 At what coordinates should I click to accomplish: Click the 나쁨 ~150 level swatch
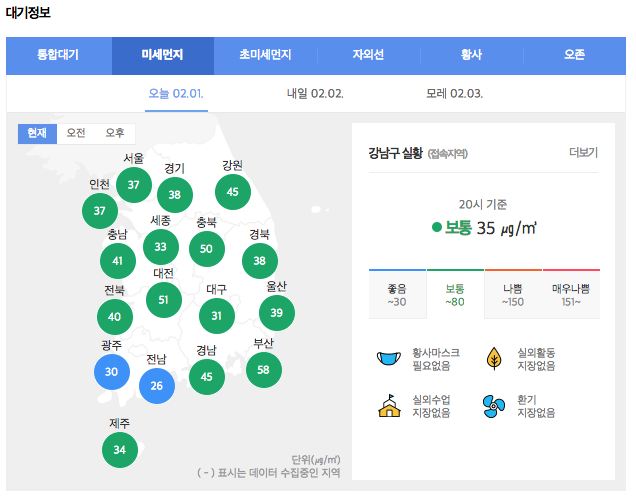point(513,295)
